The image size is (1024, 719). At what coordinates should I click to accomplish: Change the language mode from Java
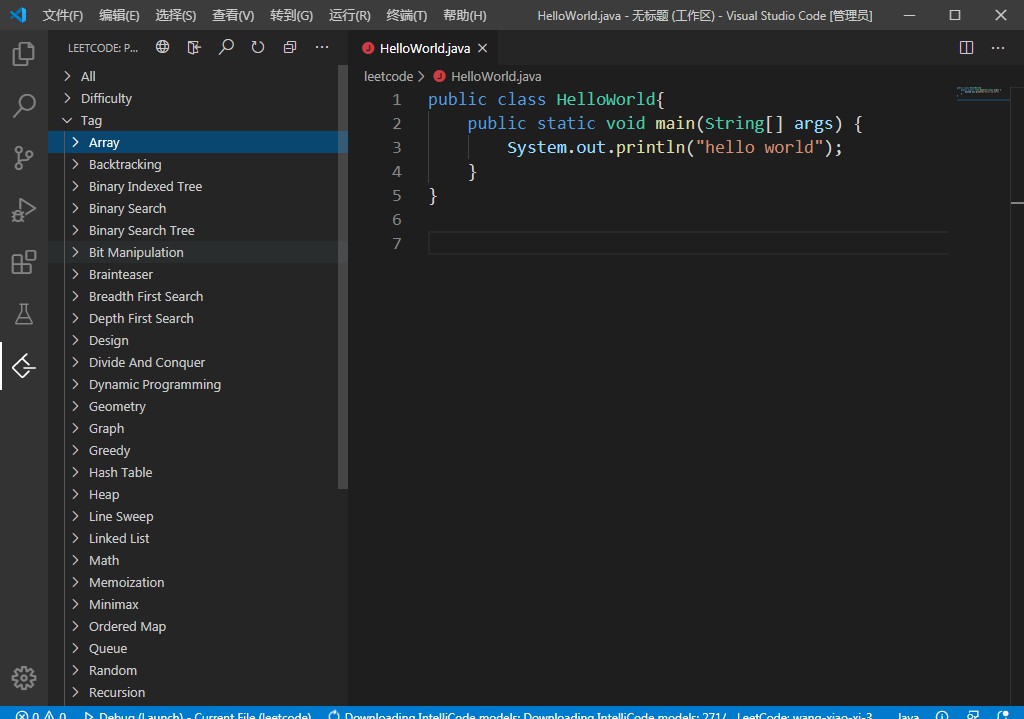coord(907,714)
